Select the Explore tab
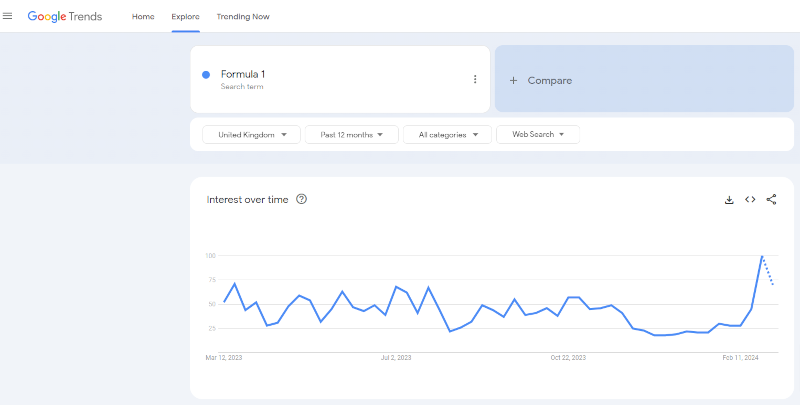Image resolution: width=800 pixels, height=405 pixels. point(185,17)
